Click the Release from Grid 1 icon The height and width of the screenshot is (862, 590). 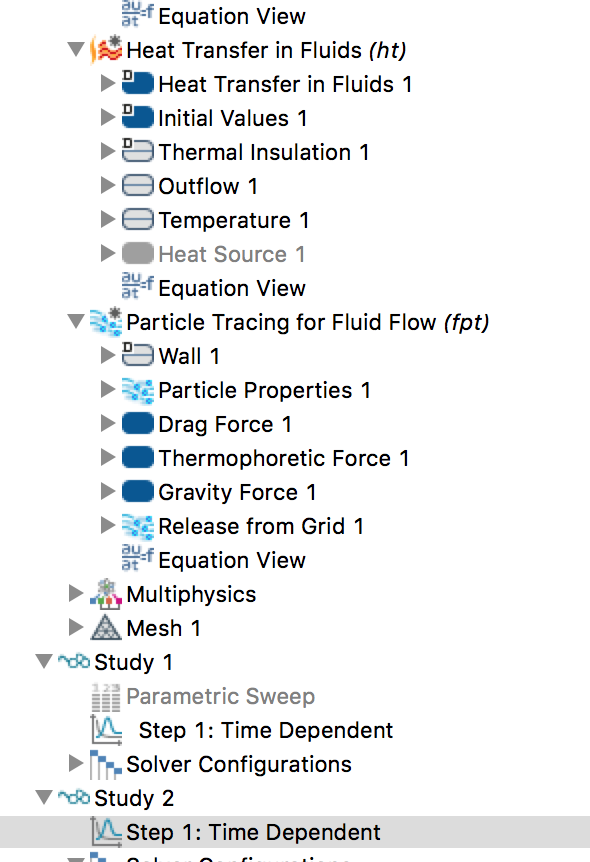tap(137, 527)
